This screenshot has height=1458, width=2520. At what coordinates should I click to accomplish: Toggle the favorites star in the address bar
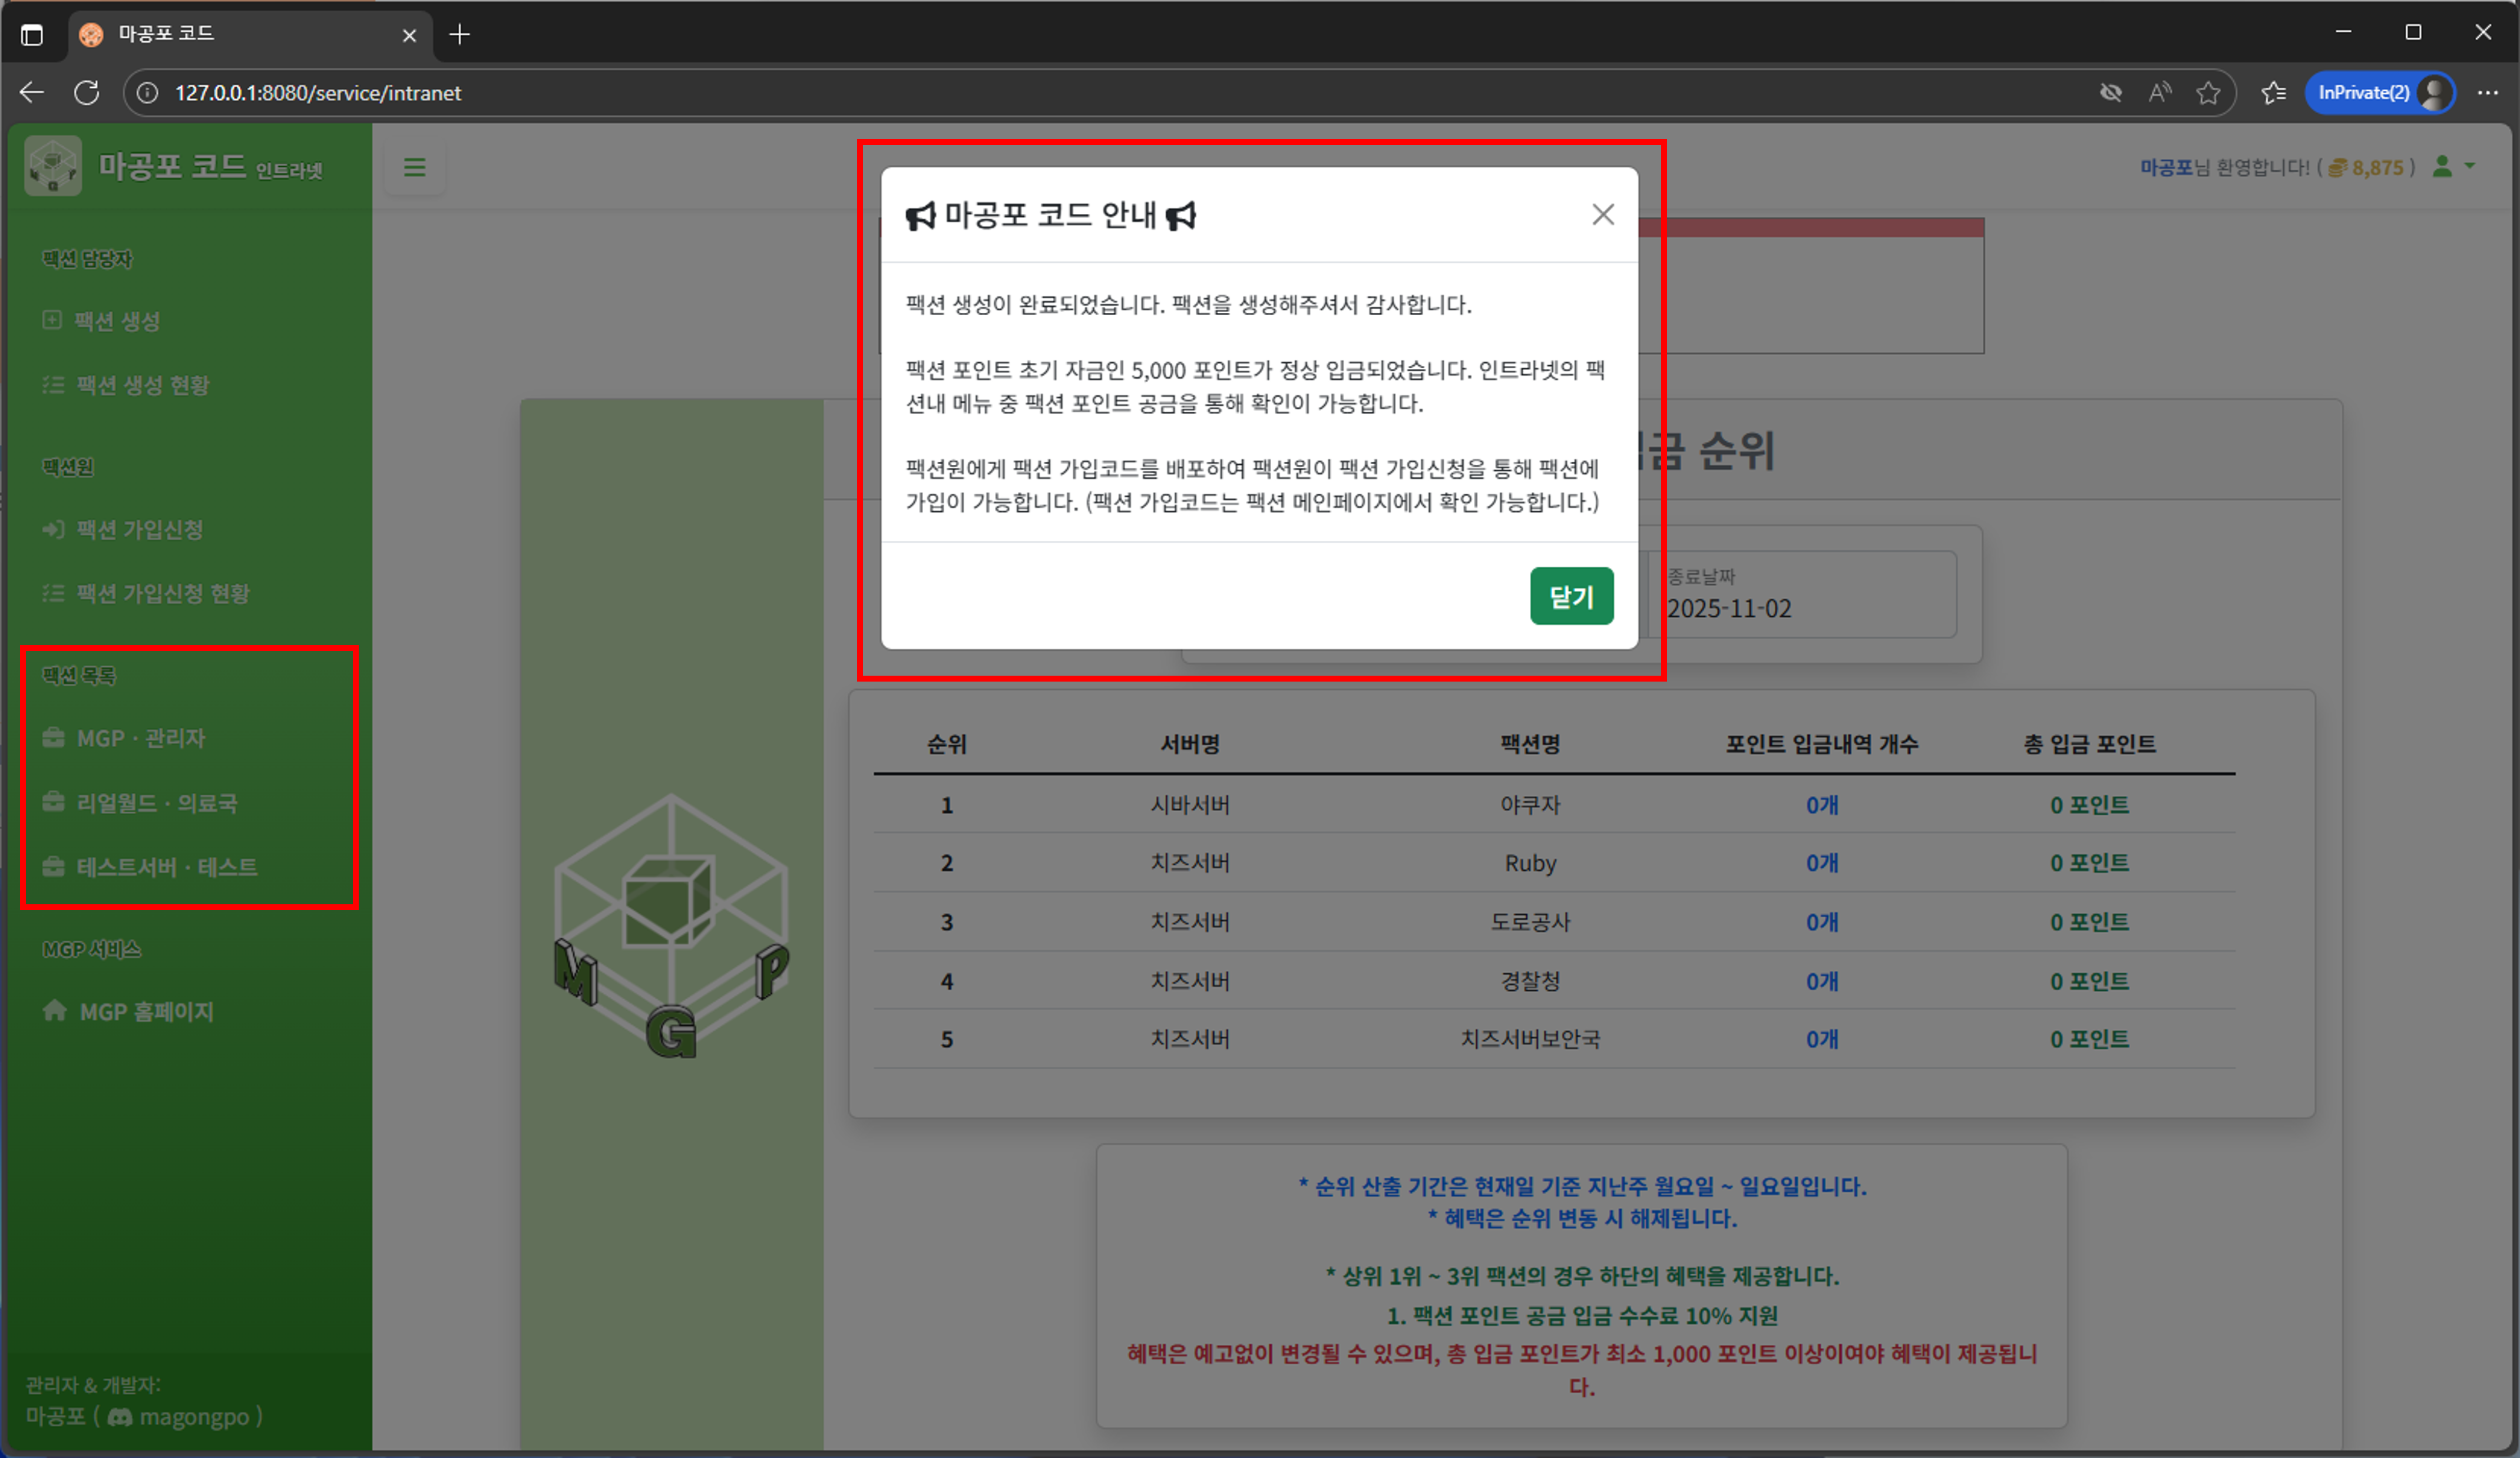[2209, 92]
